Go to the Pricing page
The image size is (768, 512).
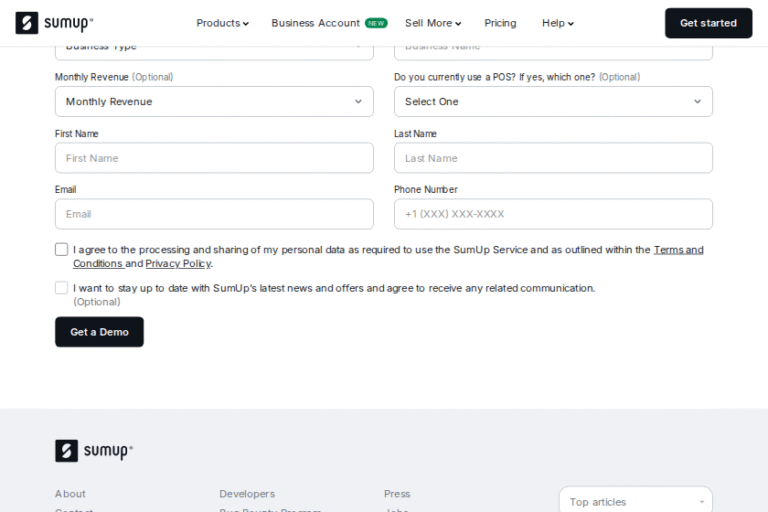coord(500,23)
